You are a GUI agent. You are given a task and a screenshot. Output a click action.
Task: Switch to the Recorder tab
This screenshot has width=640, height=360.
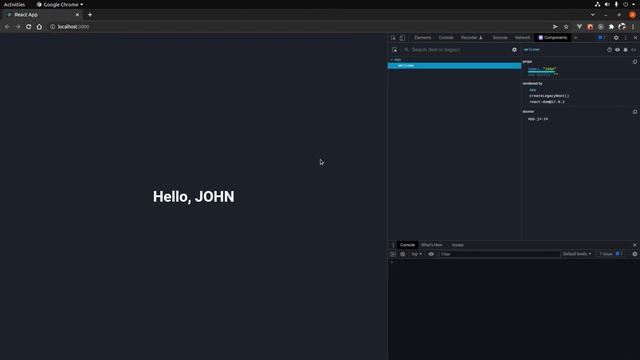coord(471,38)
